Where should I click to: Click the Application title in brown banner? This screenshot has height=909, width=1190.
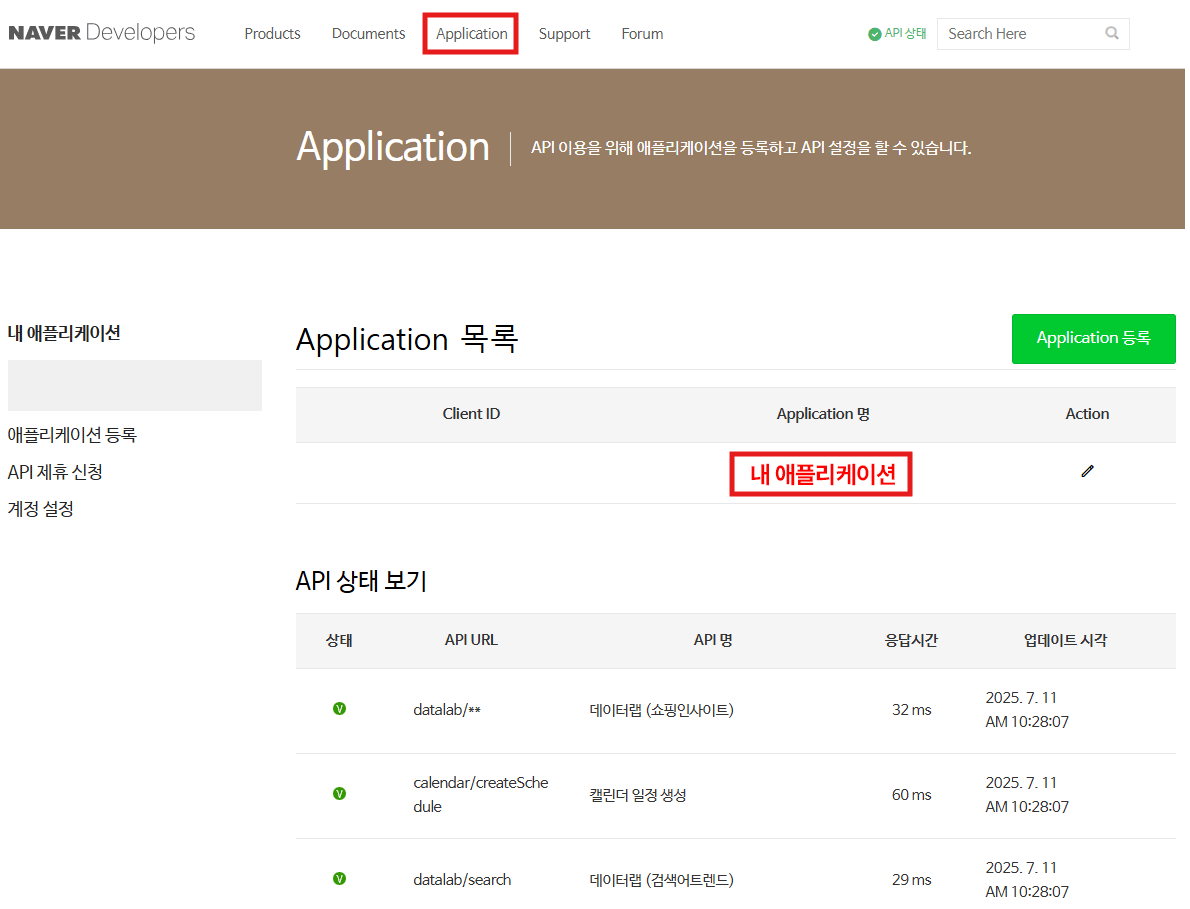click(393, 147)
